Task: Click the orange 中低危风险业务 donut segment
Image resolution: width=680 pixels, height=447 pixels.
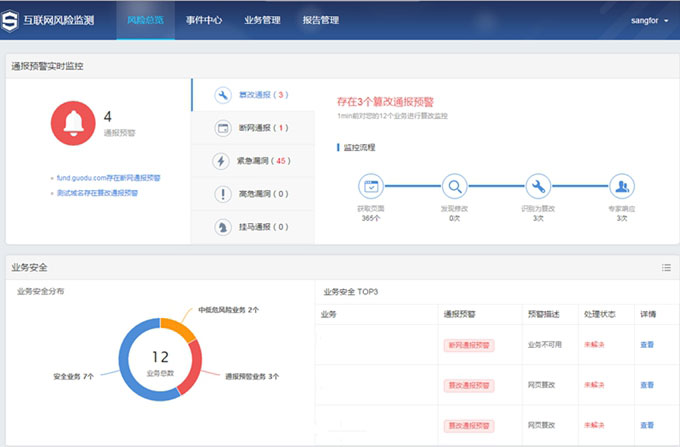Action: pos(178,327)
